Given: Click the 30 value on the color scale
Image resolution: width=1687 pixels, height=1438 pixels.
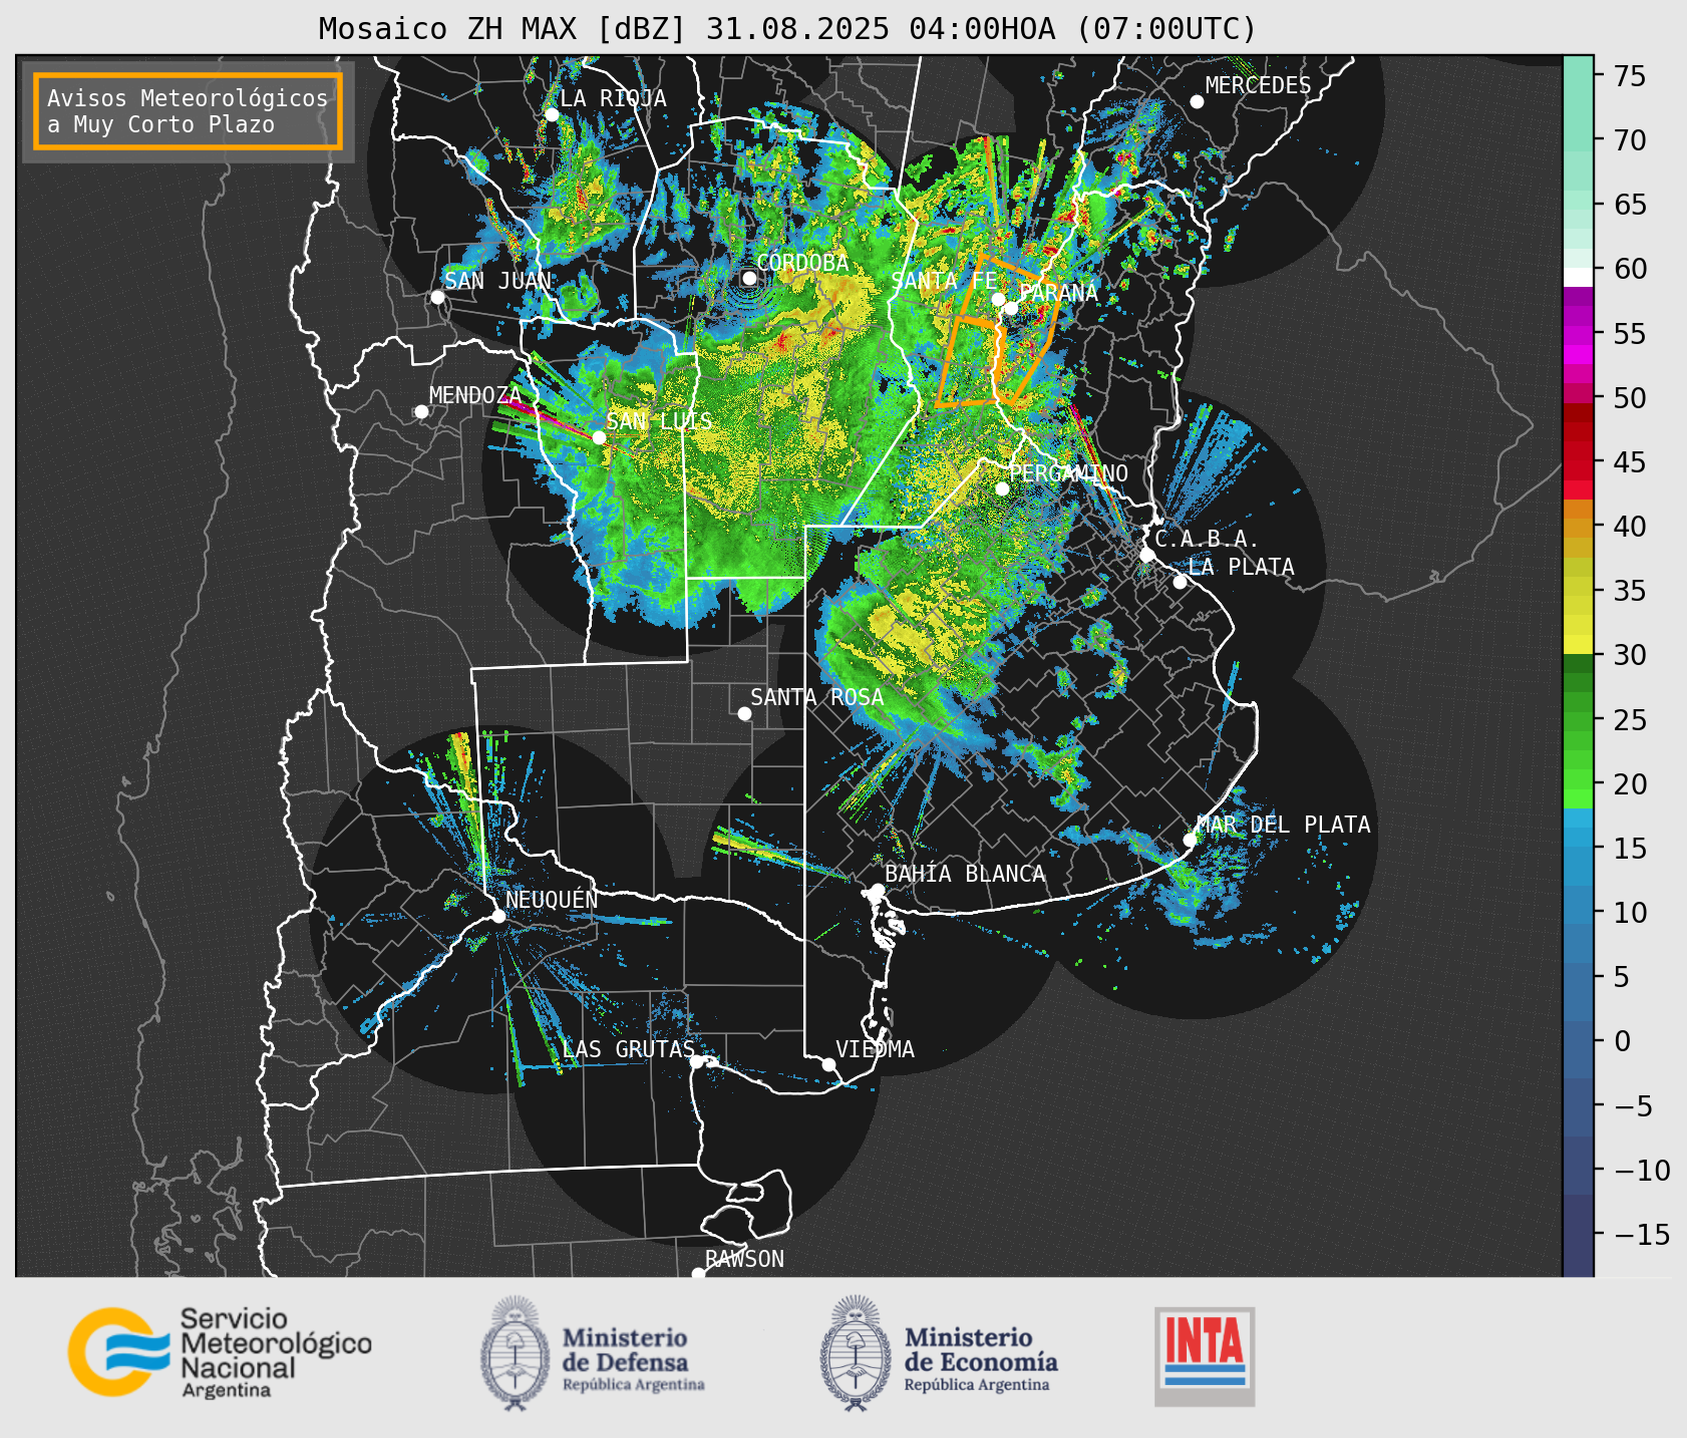Looking at the screenshot, I should pos(1629,655).
